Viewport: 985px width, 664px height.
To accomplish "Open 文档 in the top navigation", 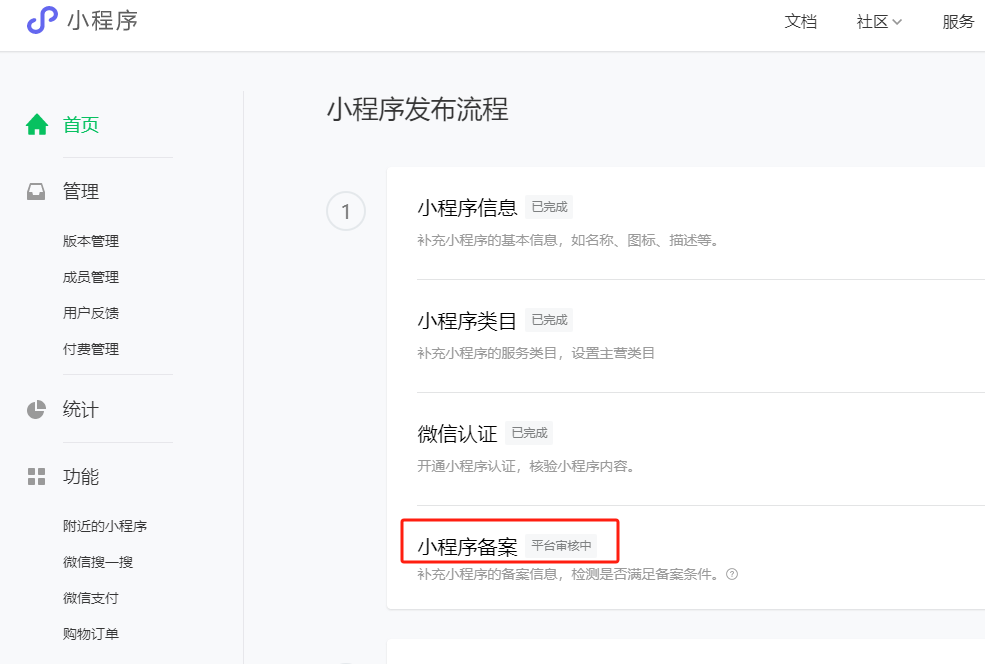I will coord(800,22).
